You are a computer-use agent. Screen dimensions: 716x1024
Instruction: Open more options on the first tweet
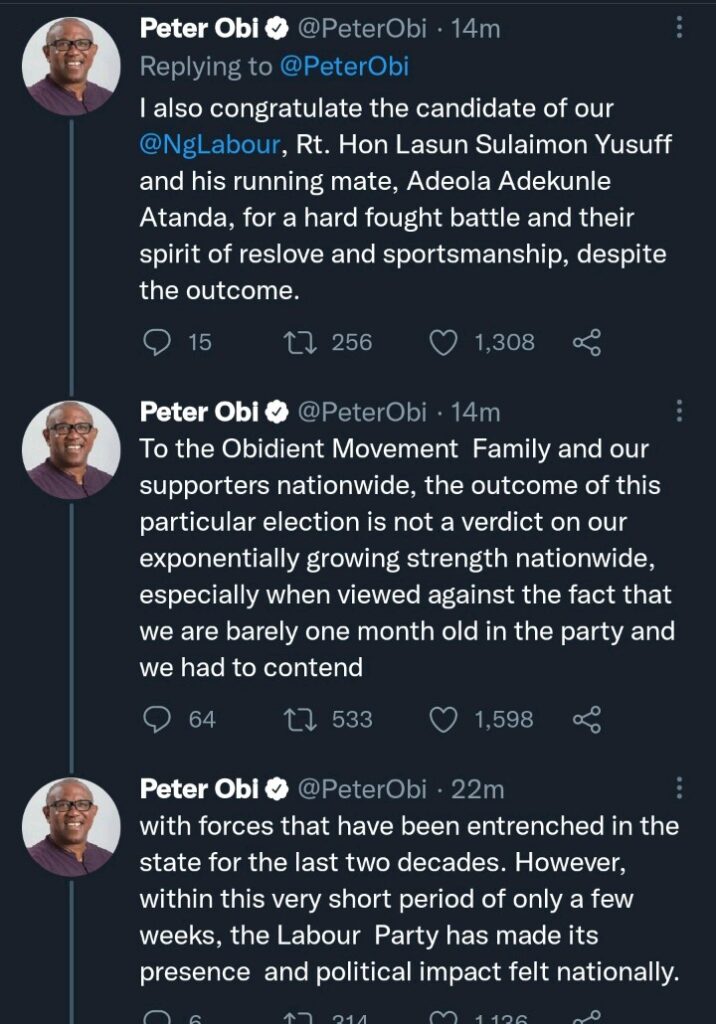(680, 28)
